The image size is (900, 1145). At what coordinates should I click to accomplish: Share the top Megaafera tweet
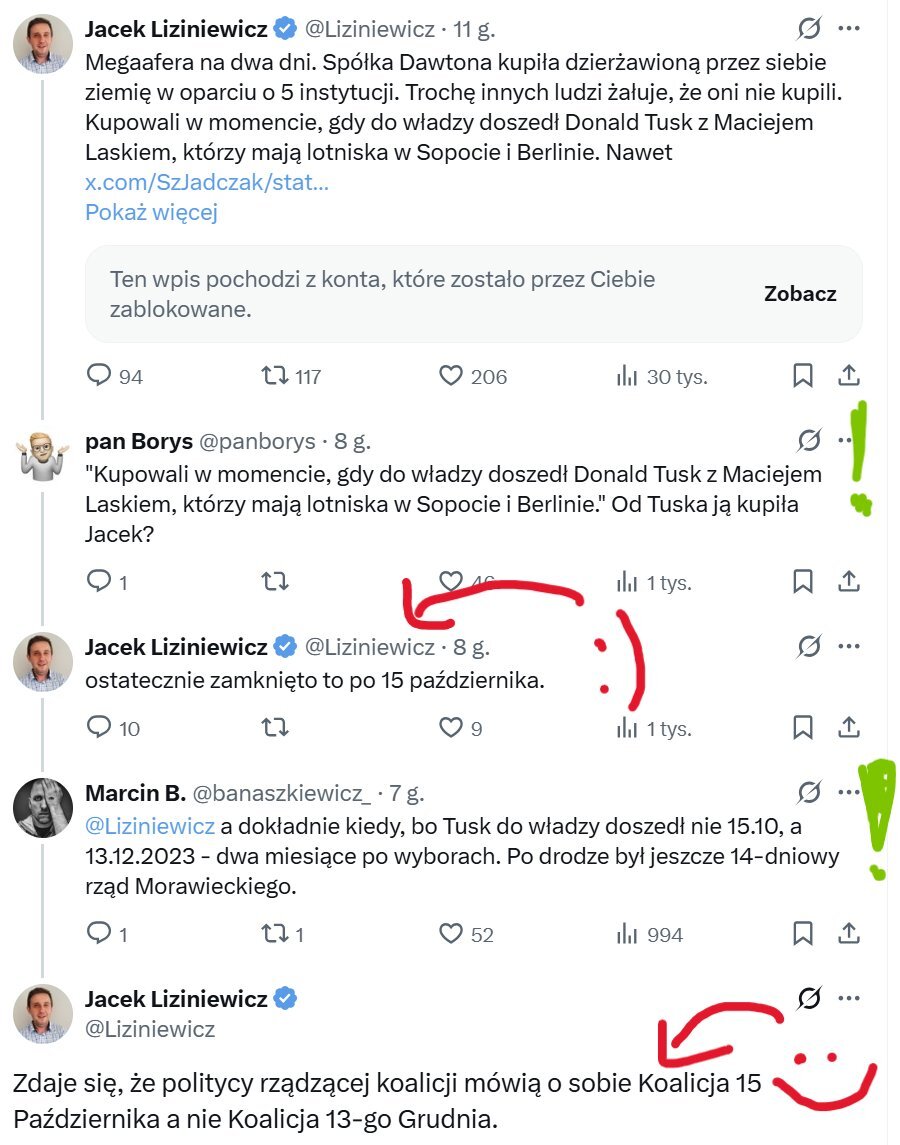click(848, 376)
